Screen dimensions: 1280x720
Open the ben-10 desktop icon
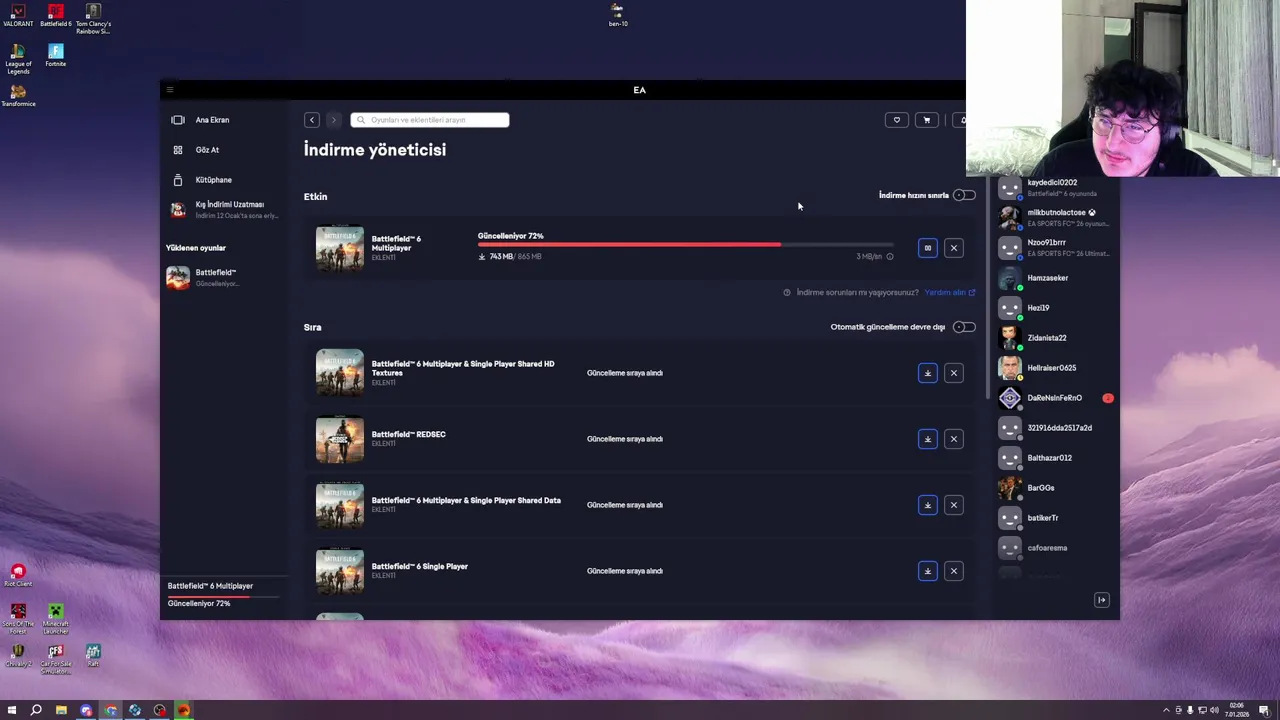point(618,15)
